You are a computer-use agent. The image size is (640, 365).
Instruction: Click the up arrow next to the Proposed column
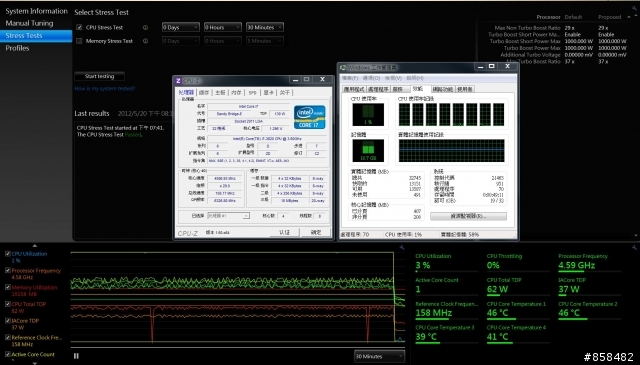629,17
